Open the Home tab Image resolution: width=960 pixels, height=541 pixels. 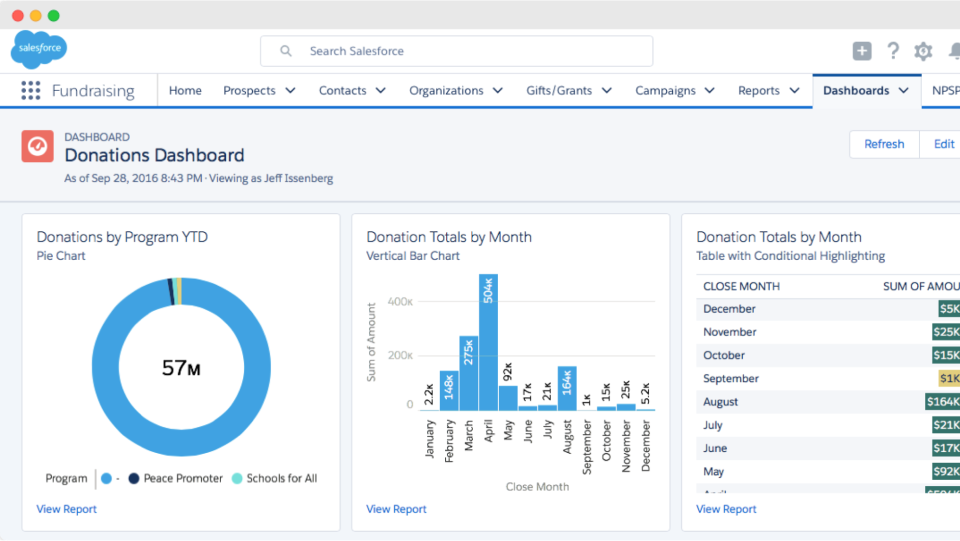click(185, 91)
